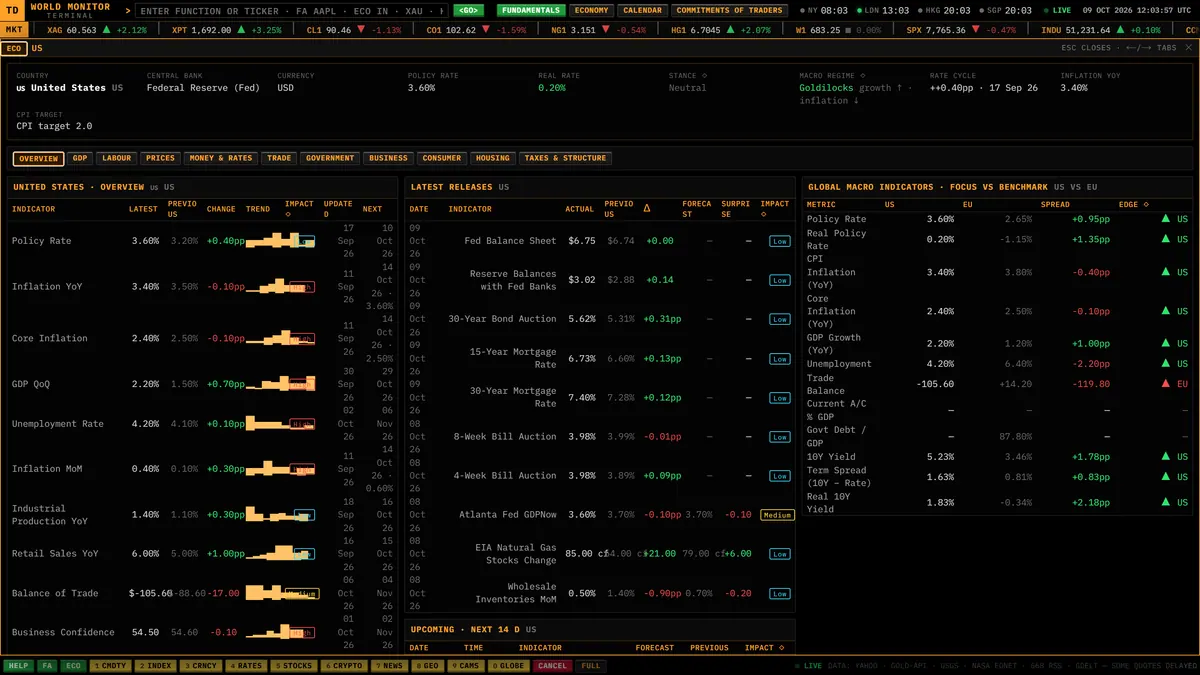Switch to the Prices tab
The width and height of the screenshot is (1200, 675).
click(160, 158)
